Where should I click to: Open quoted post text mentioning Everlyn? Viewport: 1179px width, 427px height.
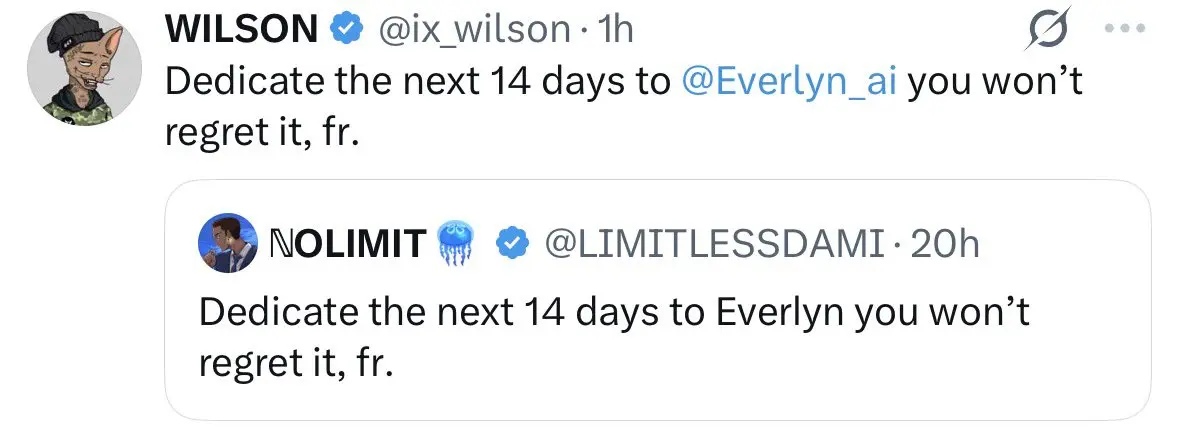pos(614,338)
